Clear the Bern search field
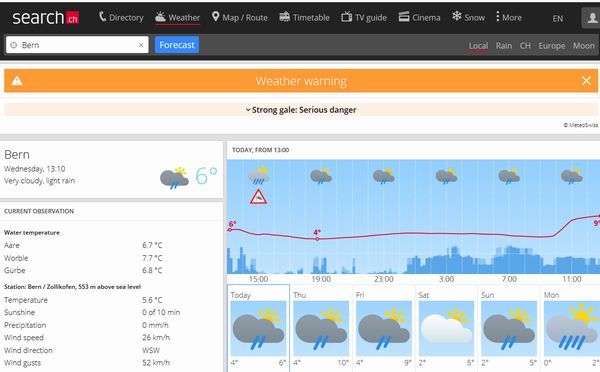Image resolution: width=600 pixels, height=372 pixels. click(141, 45)
